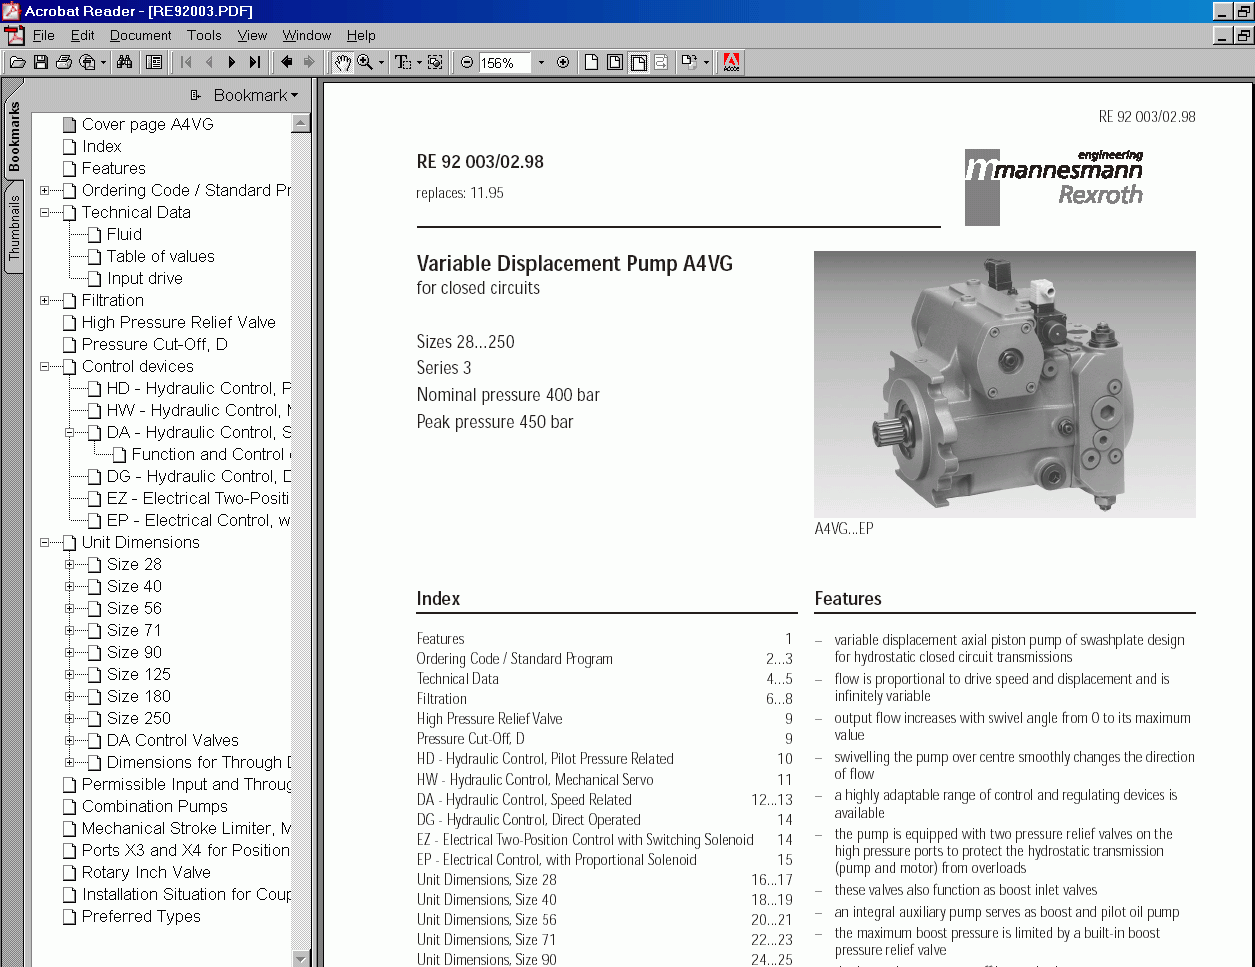Select the Features bookmark
Viewport: 1255px width, 967px height.
tap(113, 168)
